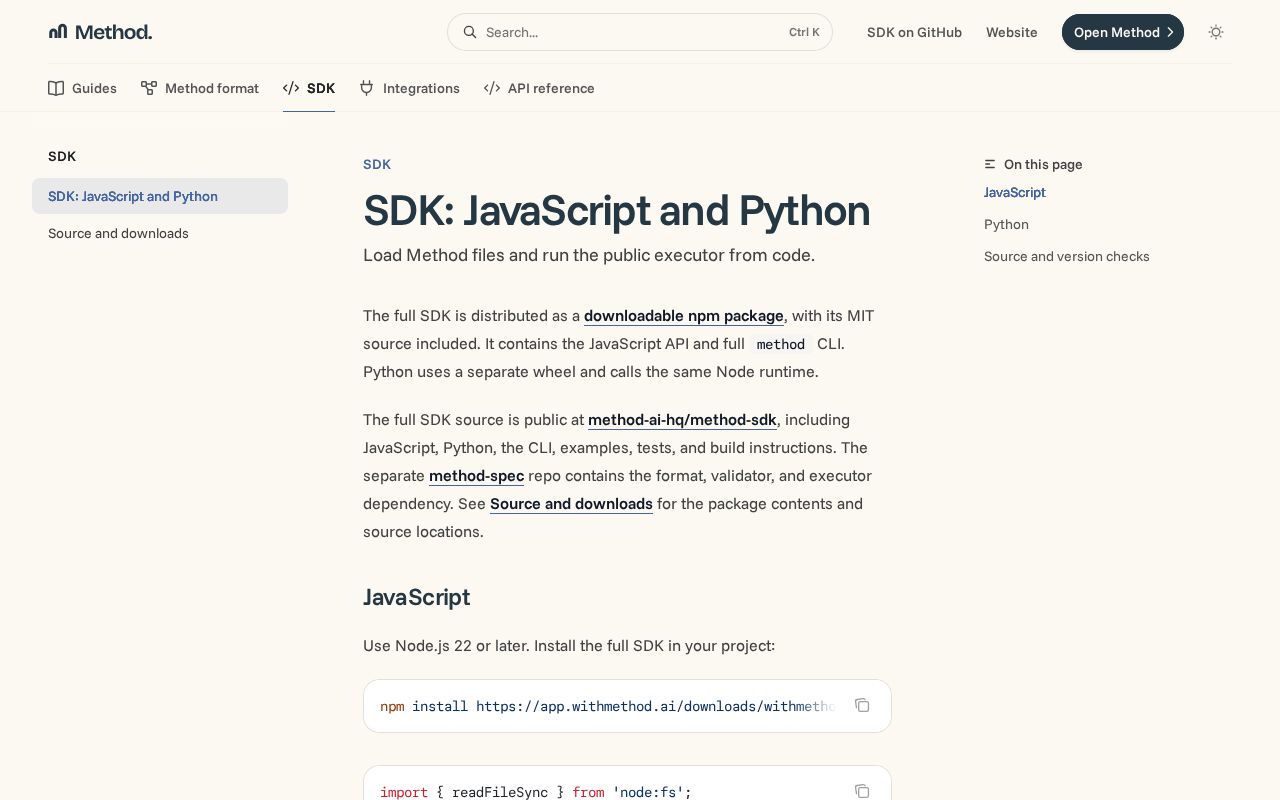This screenshot has height=800, width=1280.
Task: Open the Website link in the header
Action: click(x=1011, y=32)
